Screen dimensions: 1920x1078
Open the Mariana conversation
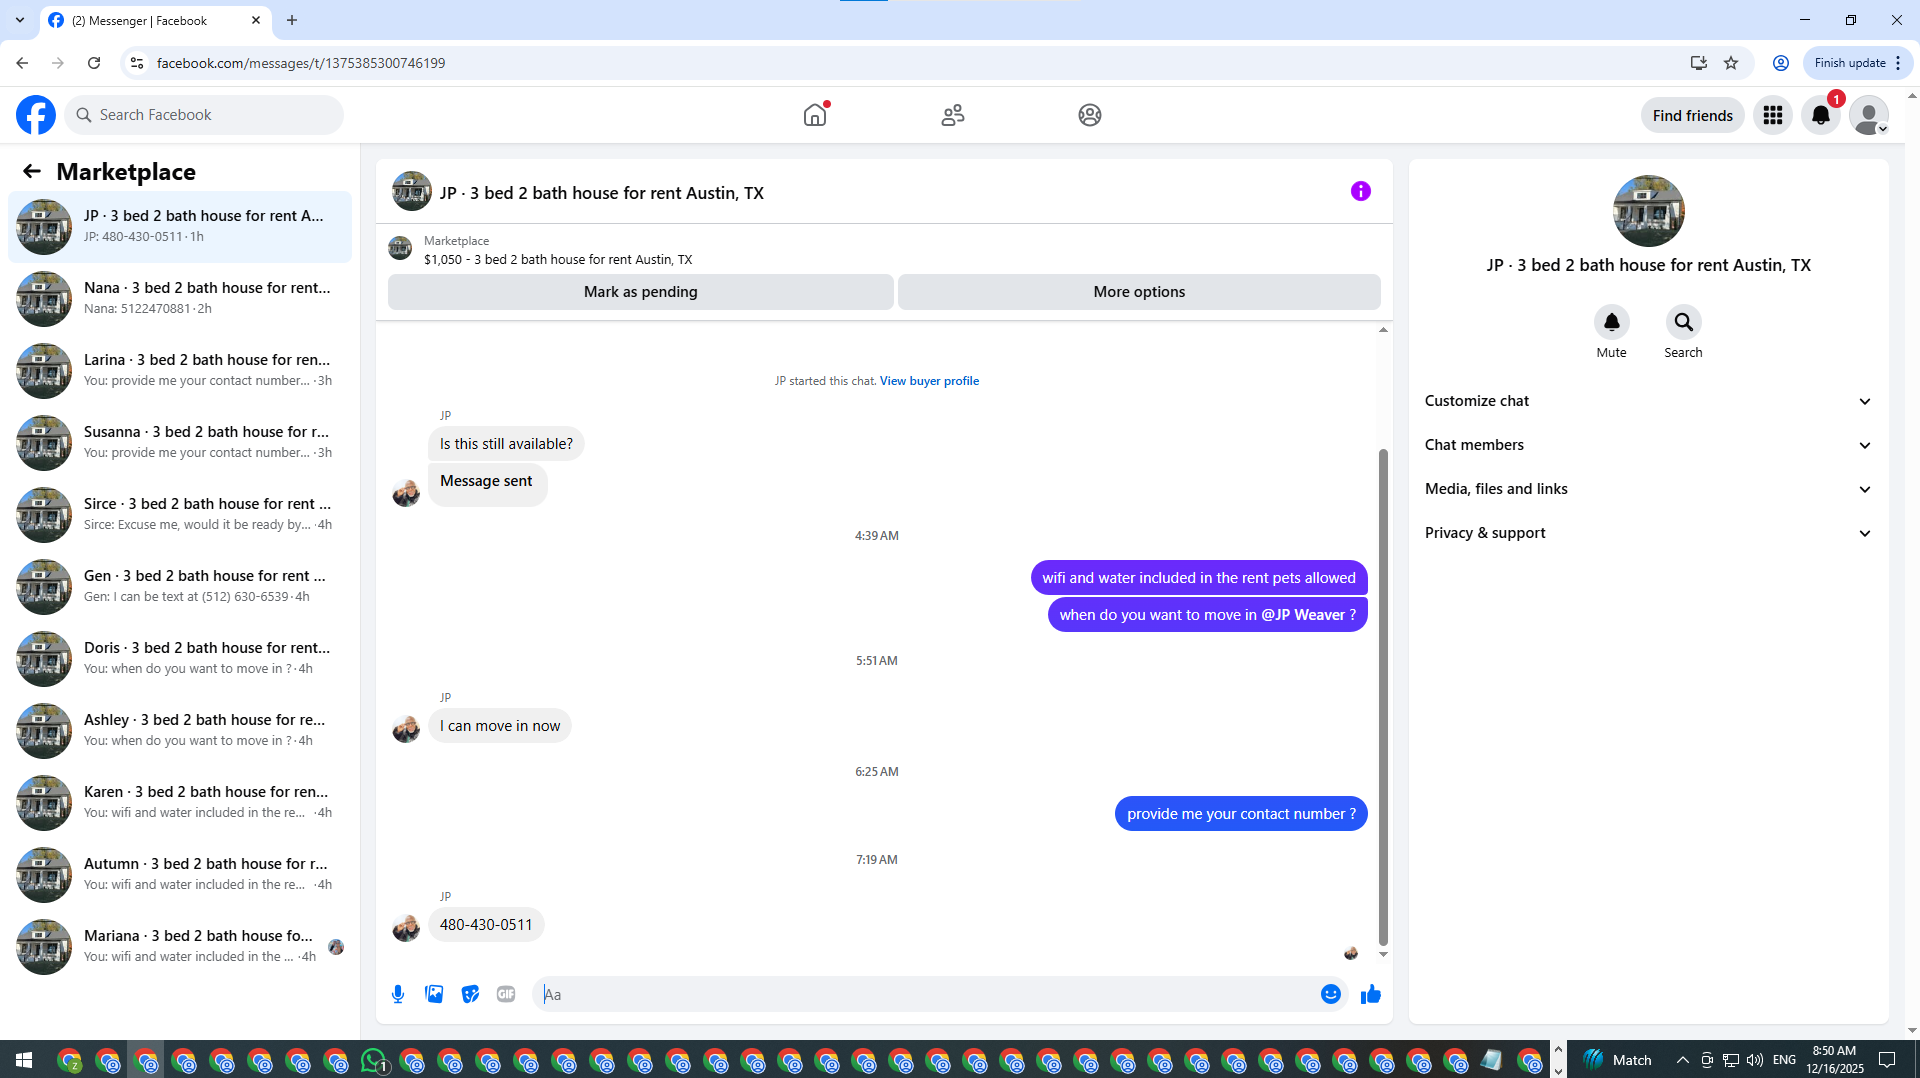click(x=180, y=946)
